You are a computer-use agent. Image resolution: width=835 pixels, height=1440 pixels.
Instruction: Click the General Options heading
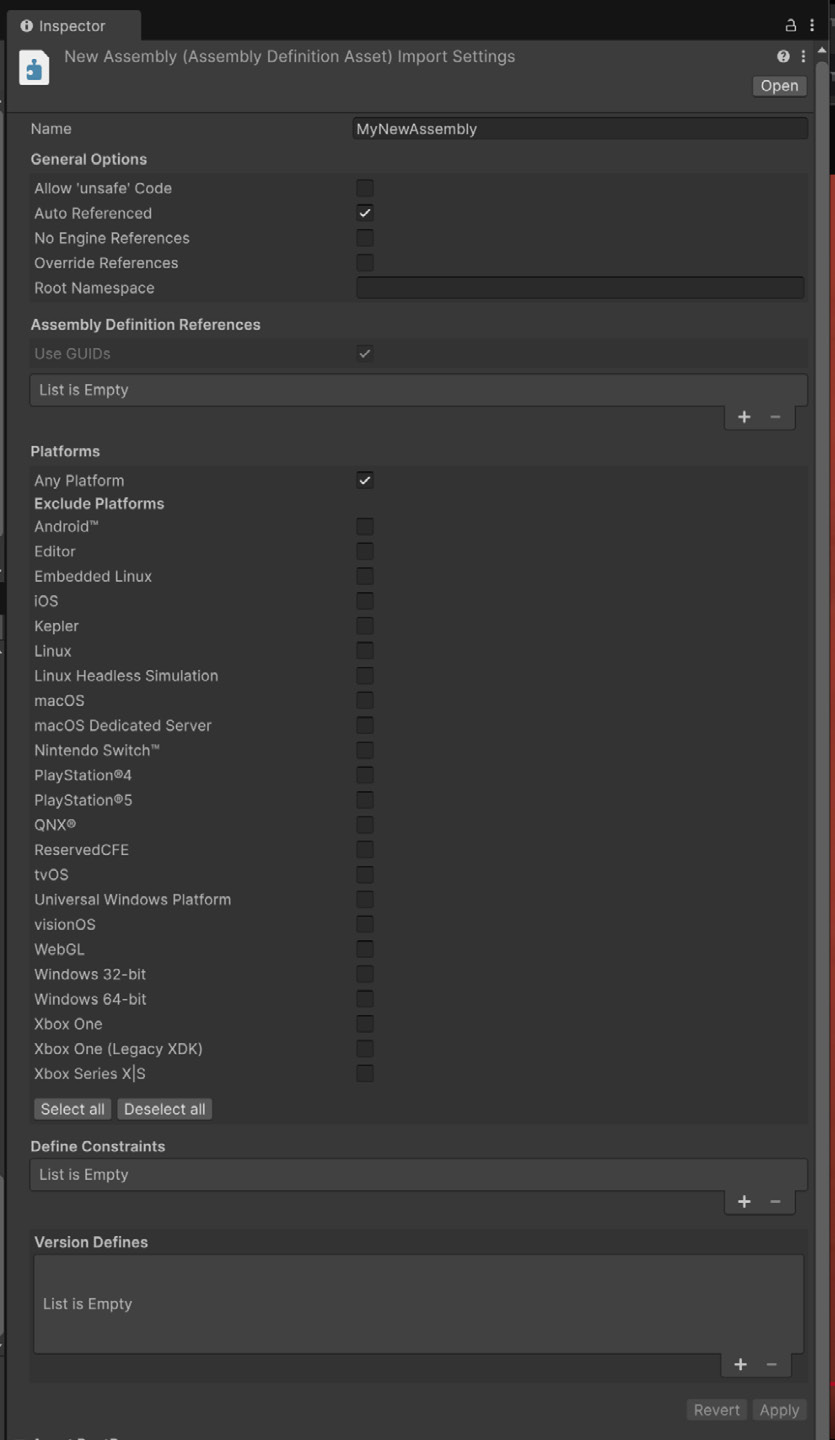click(89, 159)
